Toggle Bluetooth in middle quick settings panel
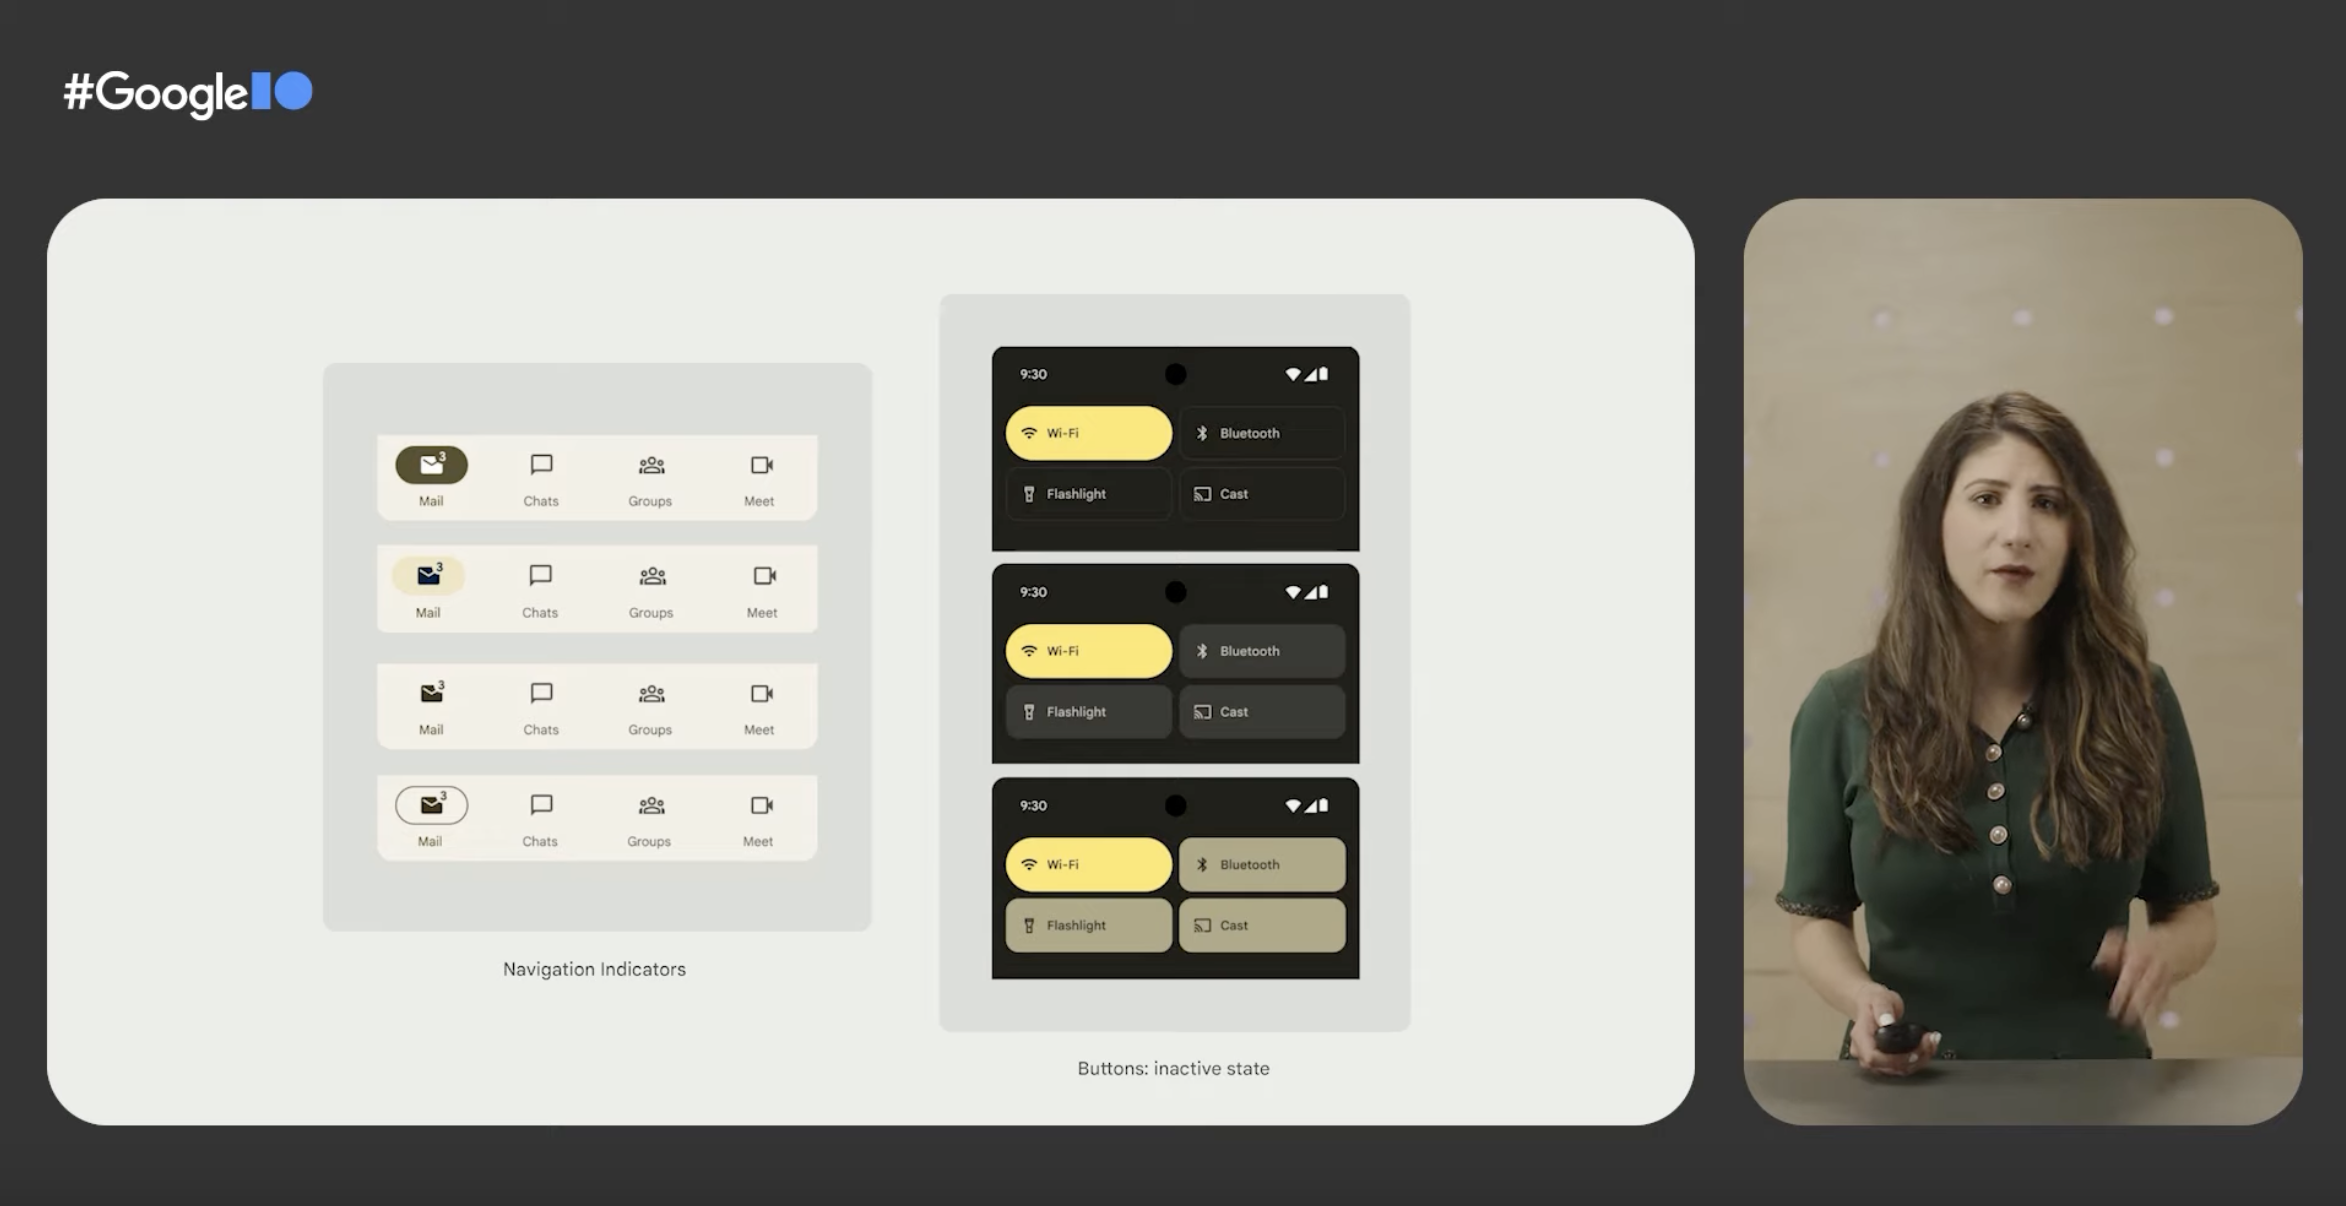Image resolution: width=2346 pixels, height=1206 pixels. (x=1262, y=649)
